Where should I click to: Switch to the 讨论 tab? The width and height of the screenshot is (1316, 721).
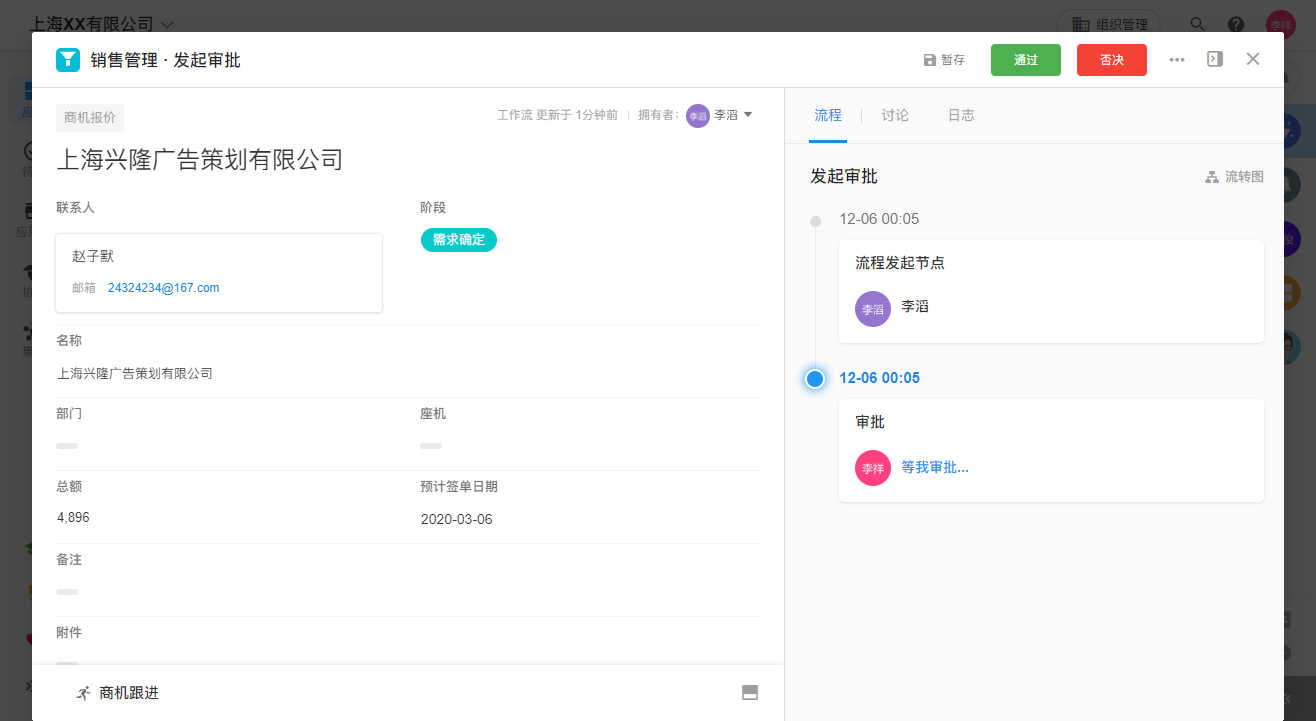[x=895, y=115]
